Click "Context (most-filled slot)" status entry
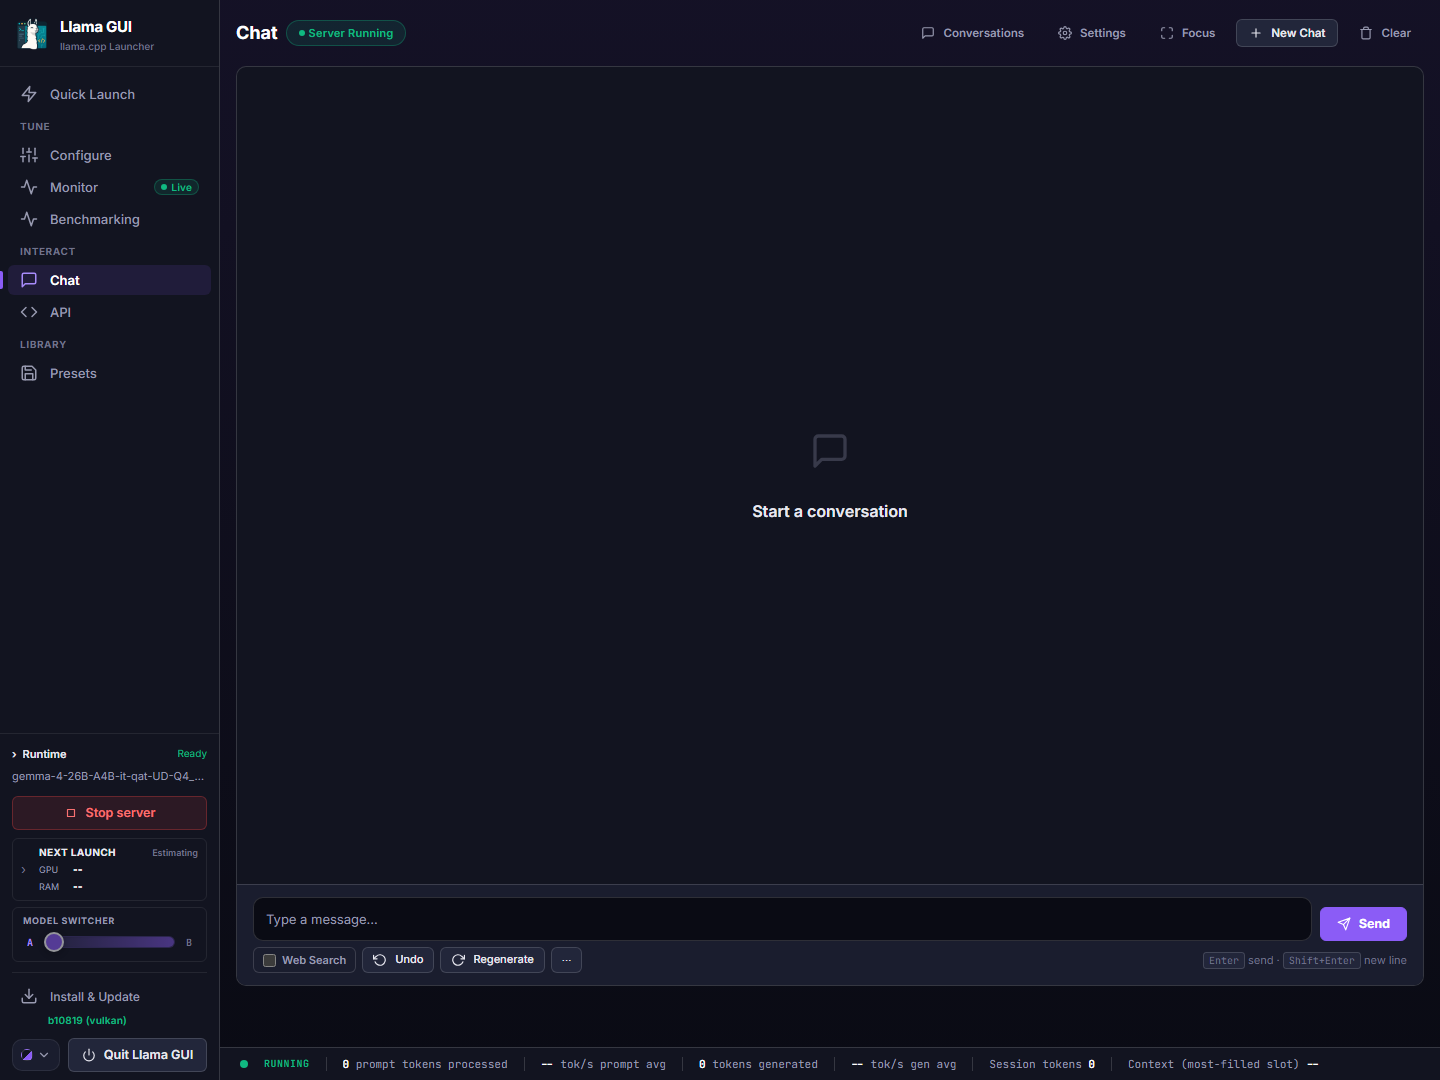 [x=1223, y=1064]
